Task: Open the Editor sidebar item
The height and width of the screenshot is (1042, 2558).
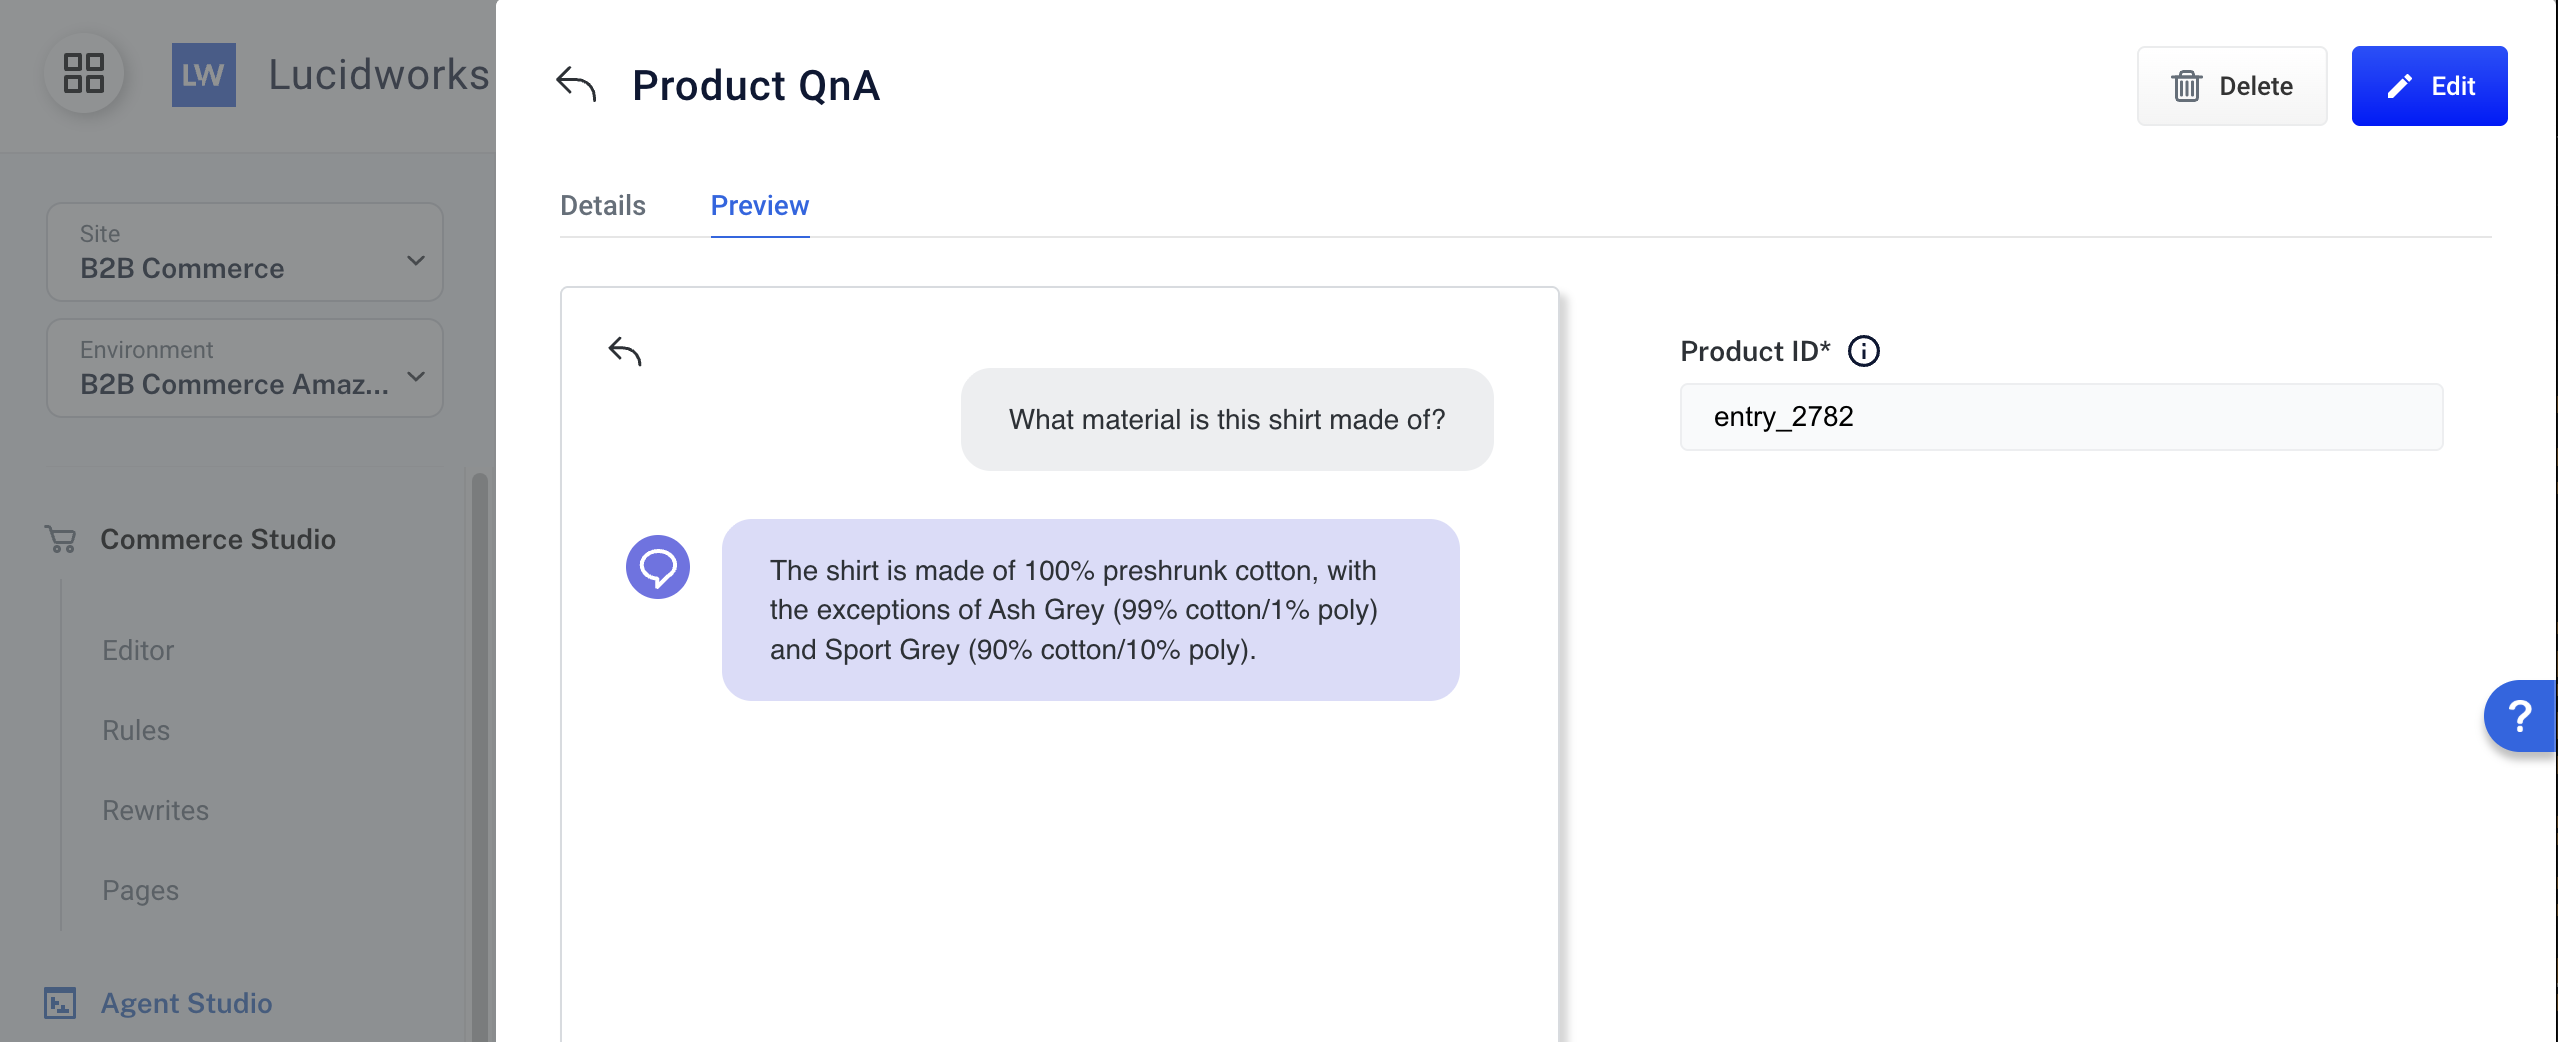Action: click(x=138, y=650)
